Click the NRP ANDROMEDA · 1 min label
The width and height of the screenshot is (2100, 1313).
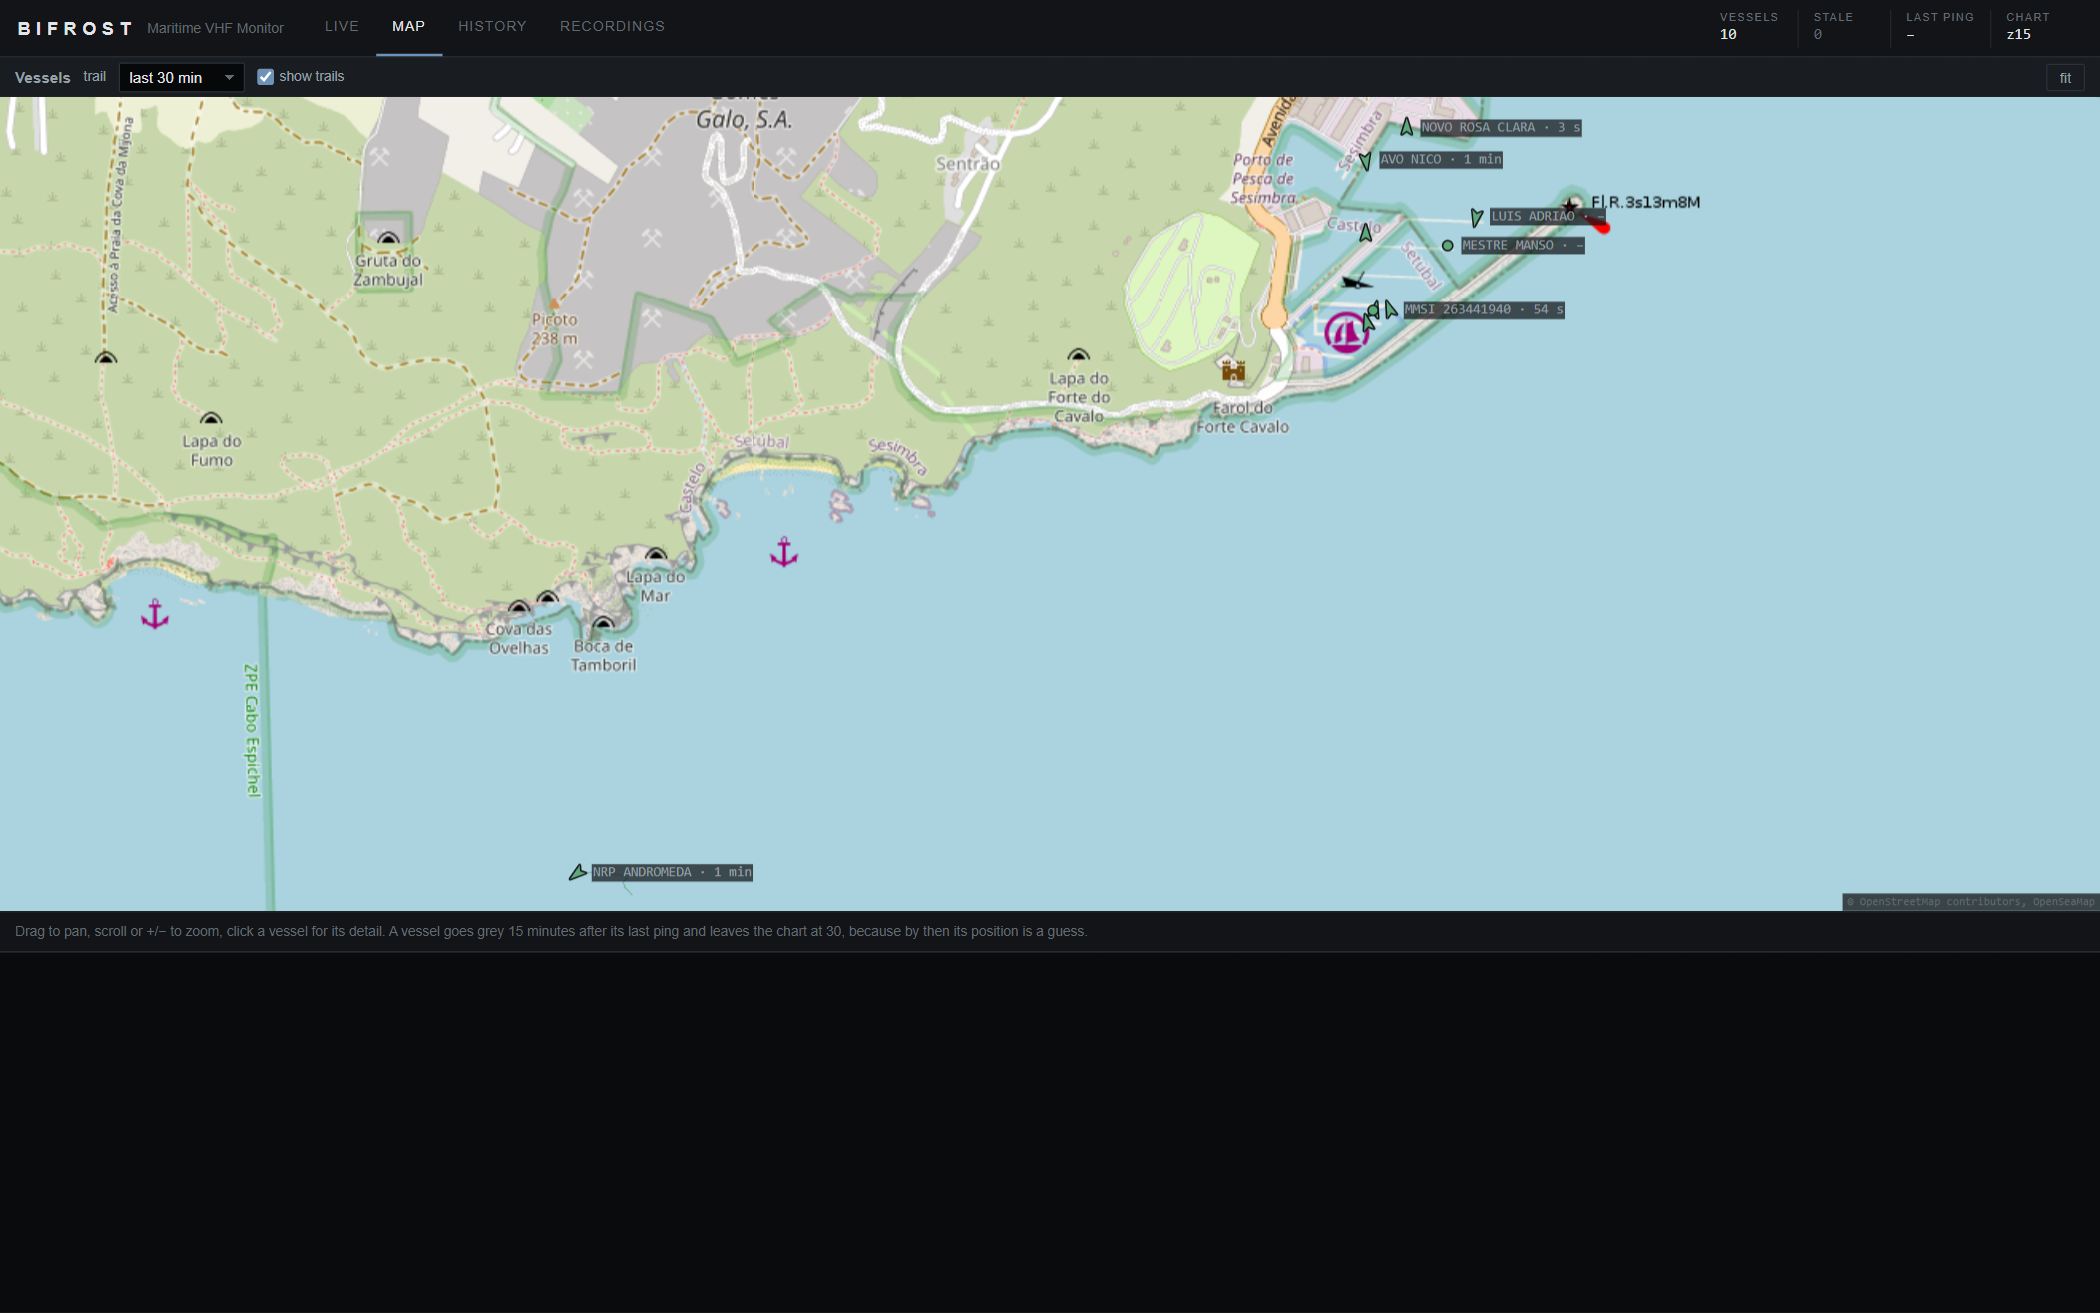click(672, 873)
